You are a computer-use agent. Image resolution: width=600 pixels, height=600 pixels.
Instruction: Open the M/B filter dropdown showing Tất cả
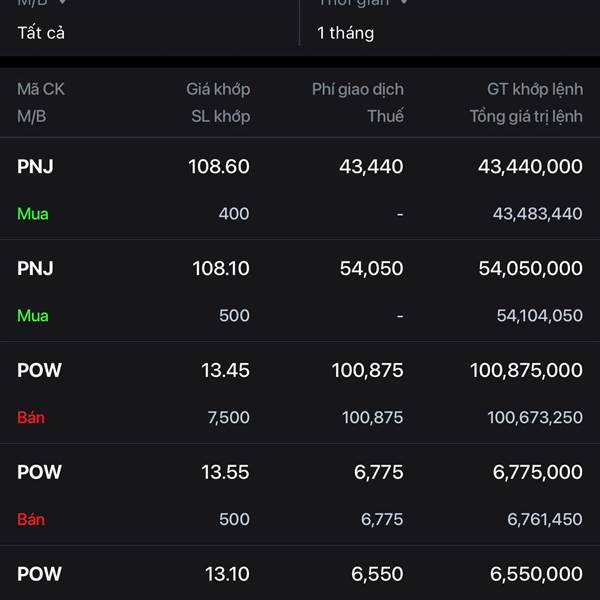point(42,33)
